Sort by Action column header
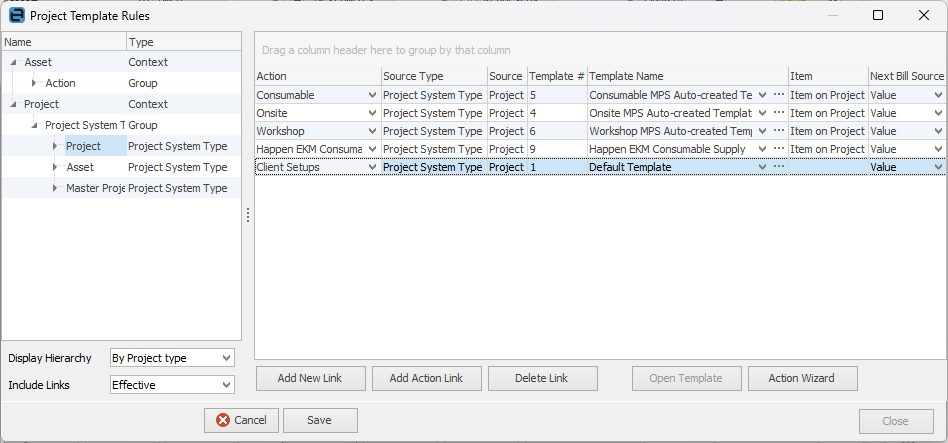 point(318,76)
